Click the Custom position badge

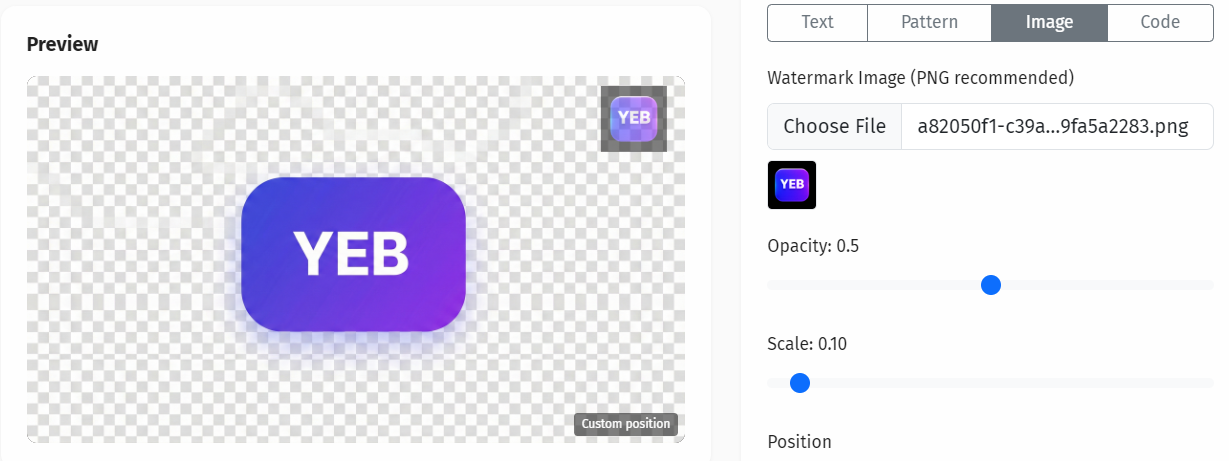click(626, 424)
